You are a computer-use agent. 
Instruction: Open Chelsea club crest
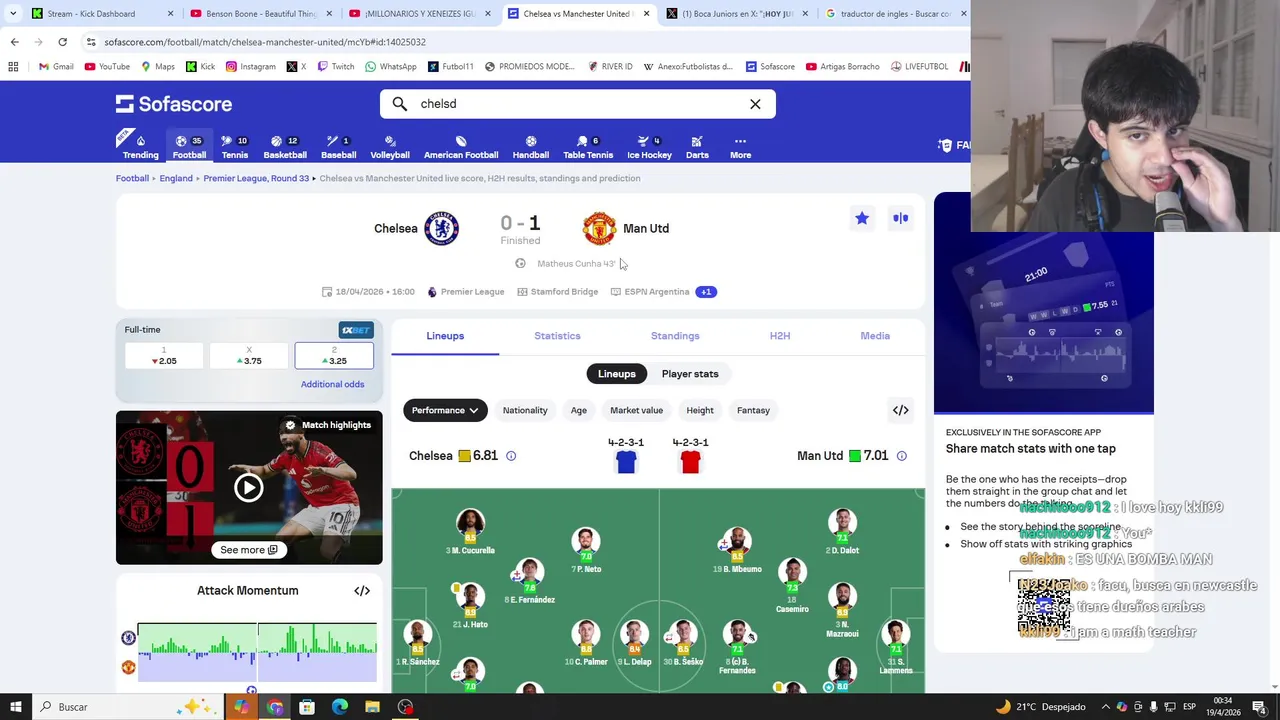[441, 228]
